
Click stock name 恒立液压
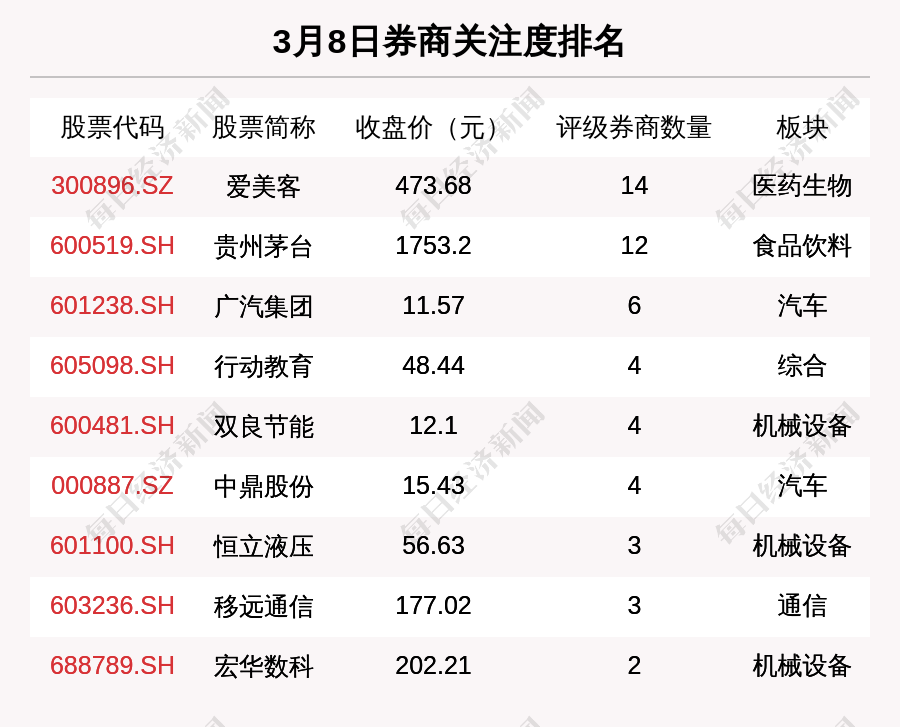(x=263, y=546)
